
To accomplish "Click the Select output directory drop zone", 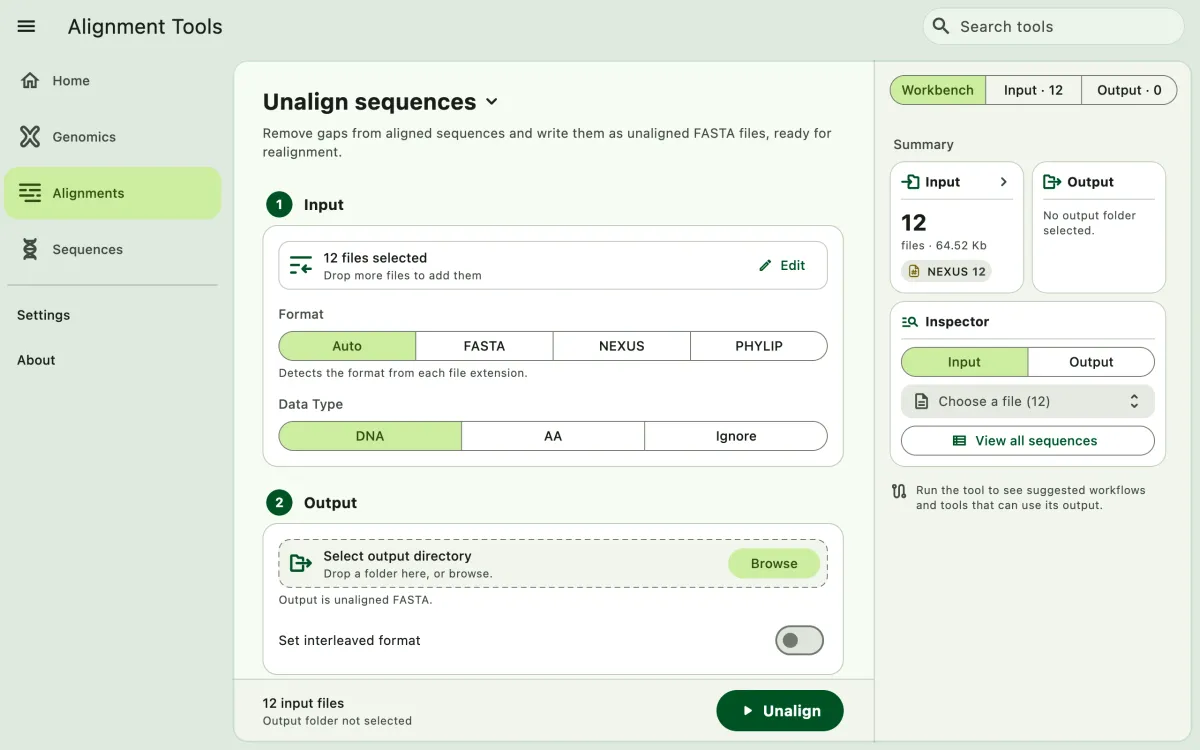I will pyautogui.click(x=553, y=564).
